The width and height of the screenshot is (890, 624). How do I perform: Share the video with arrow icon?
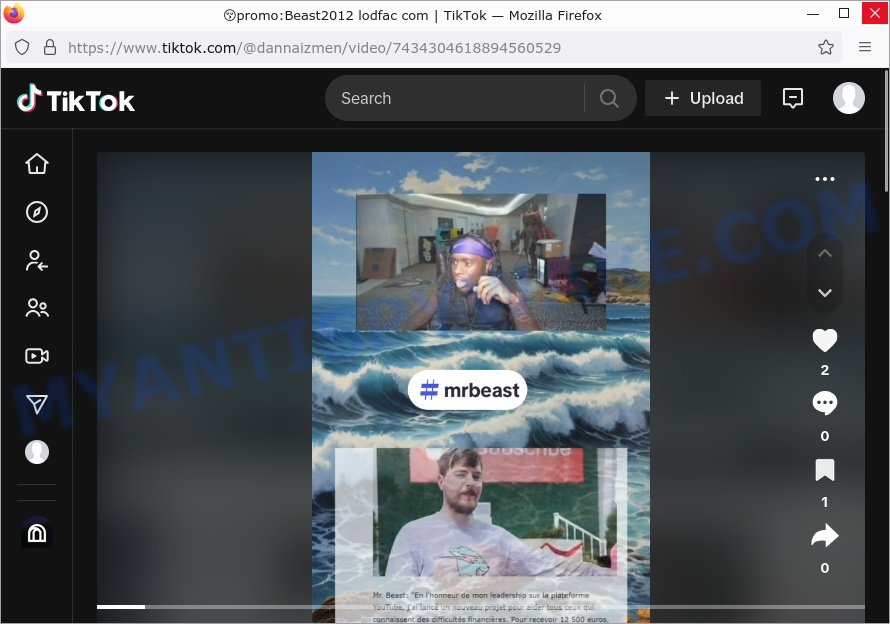click(x=825, y=535)
